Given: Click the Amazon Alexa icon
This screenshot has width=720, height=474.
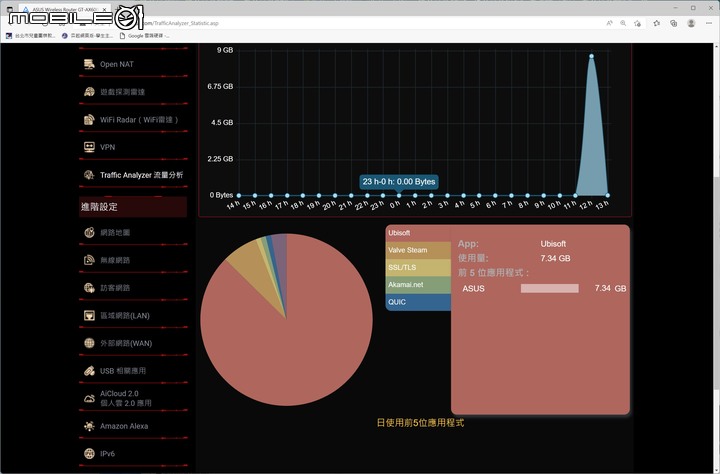Looking at the screenshot, I should (x=89, y=426).
